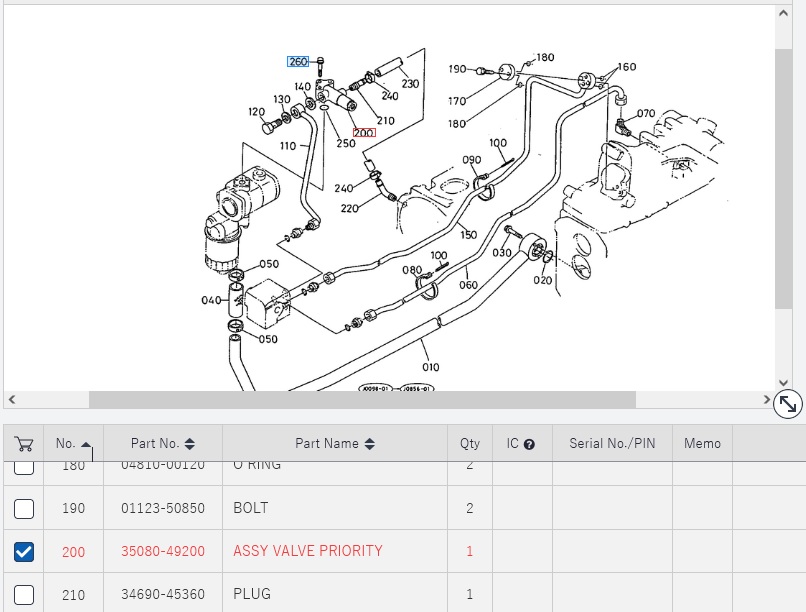Click the diagram scroll up arrow
806x612 pixels.
tap(784, 14)
